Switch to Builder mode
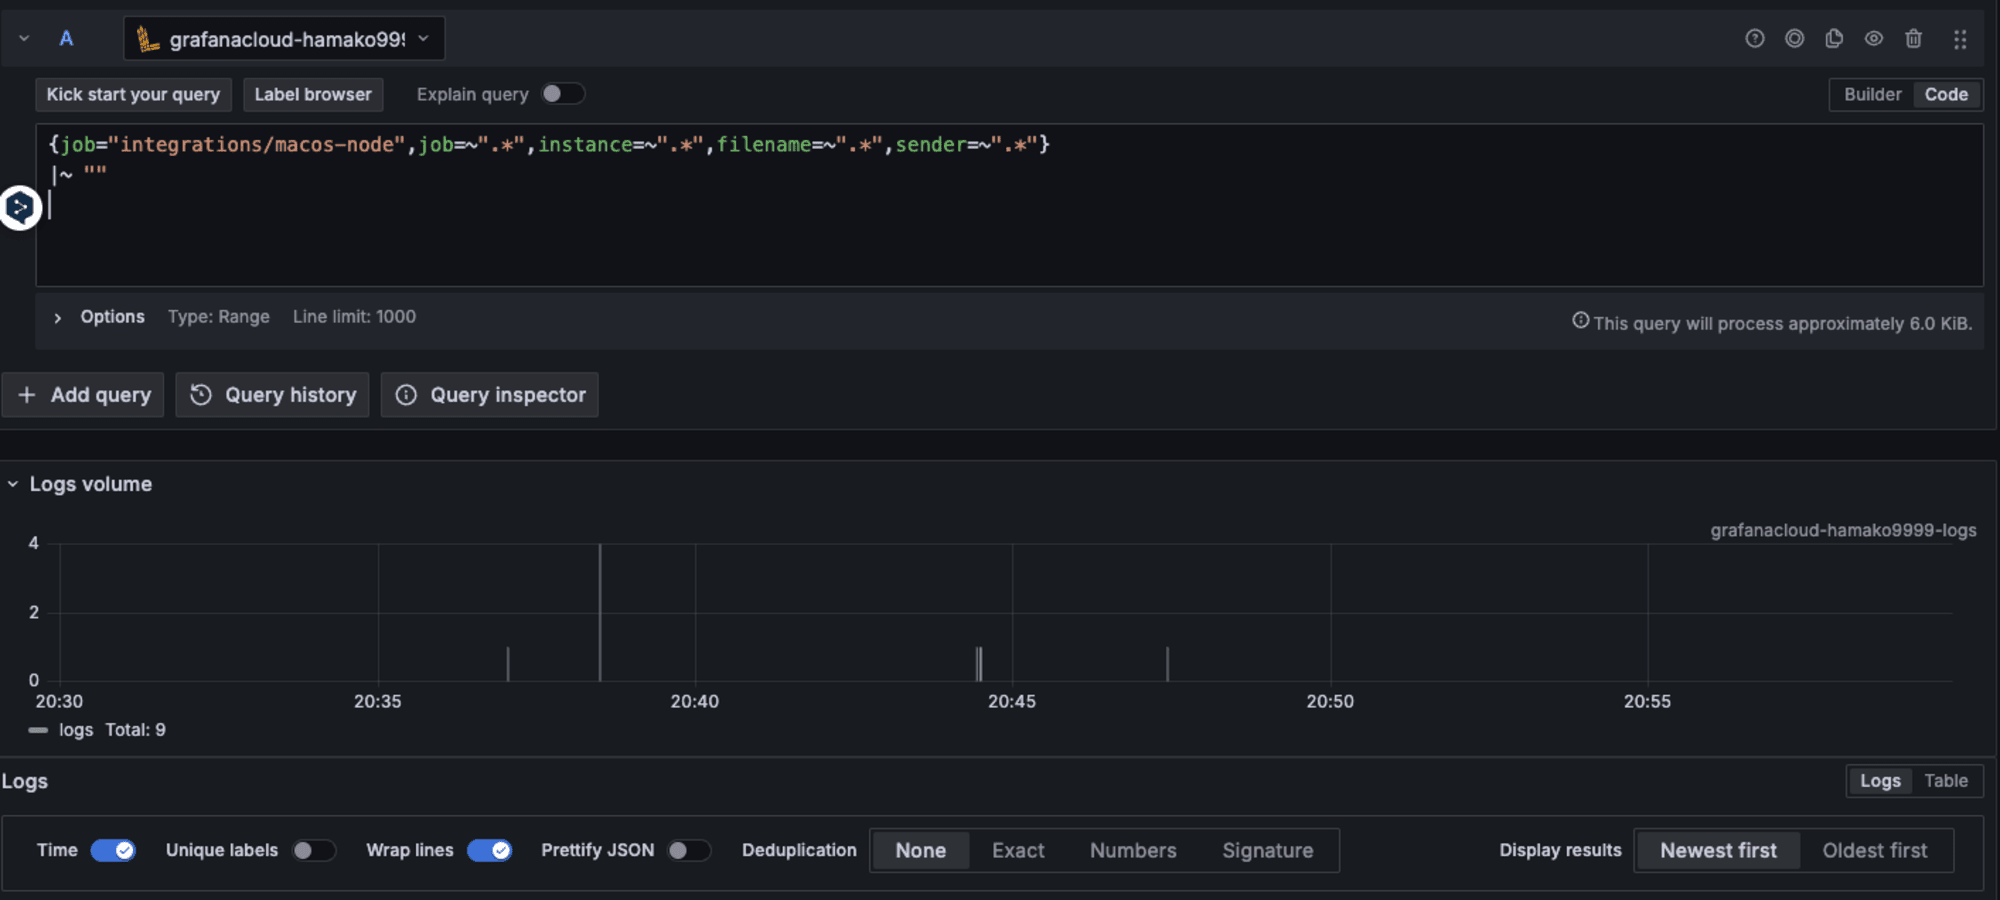Image resolution: width=2000 pixels, height=900 pixels. pyautogui.click(x=1872, y=95)
